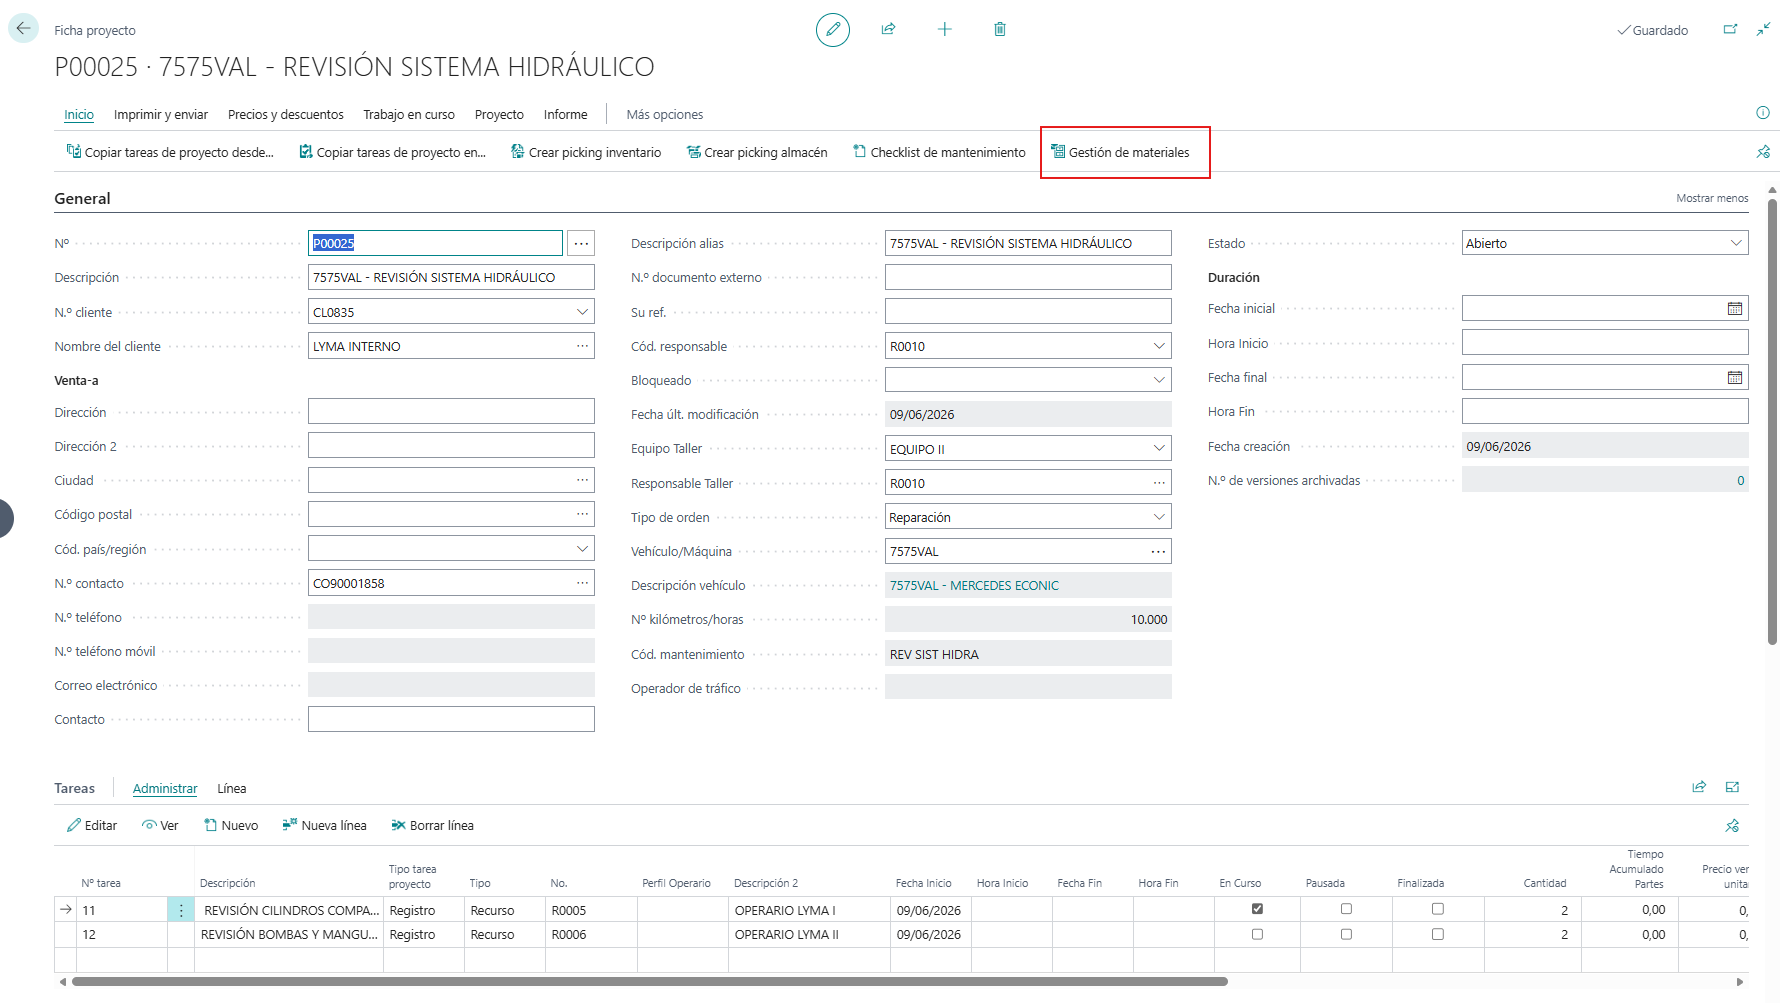Check Pausada box for task 12
1792x1003 pixels.
tap(1346, 934)
